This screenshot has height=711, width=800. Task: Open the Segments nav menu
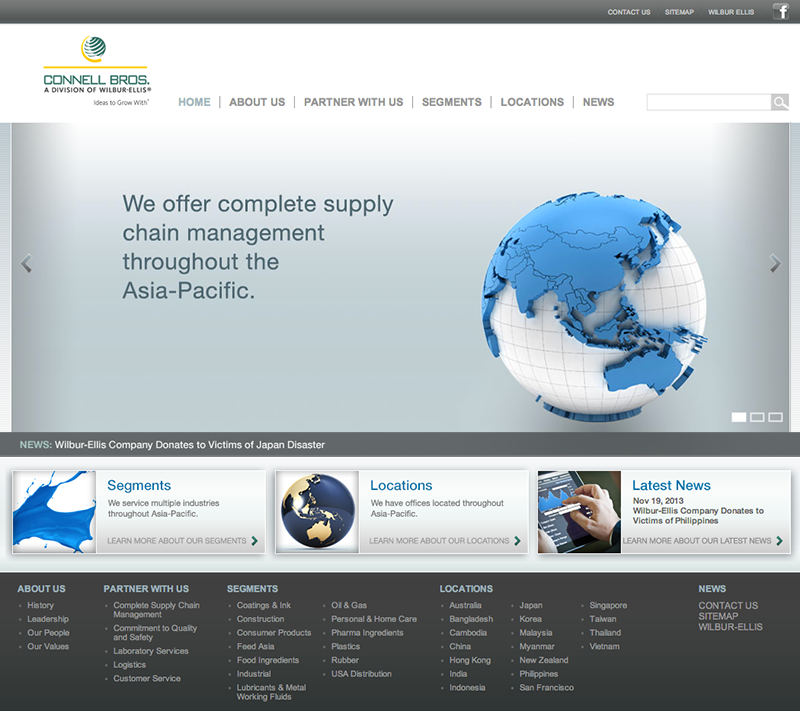point(452,102)
